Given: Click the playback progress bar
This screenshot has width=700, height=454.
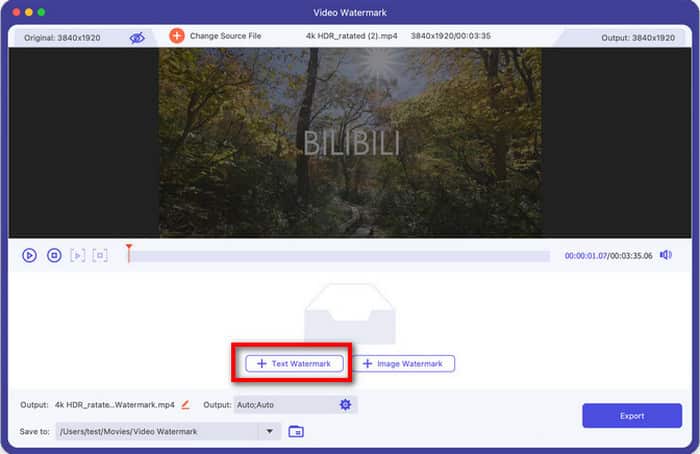Looking at the screenshot, I should tap(339, 256).
